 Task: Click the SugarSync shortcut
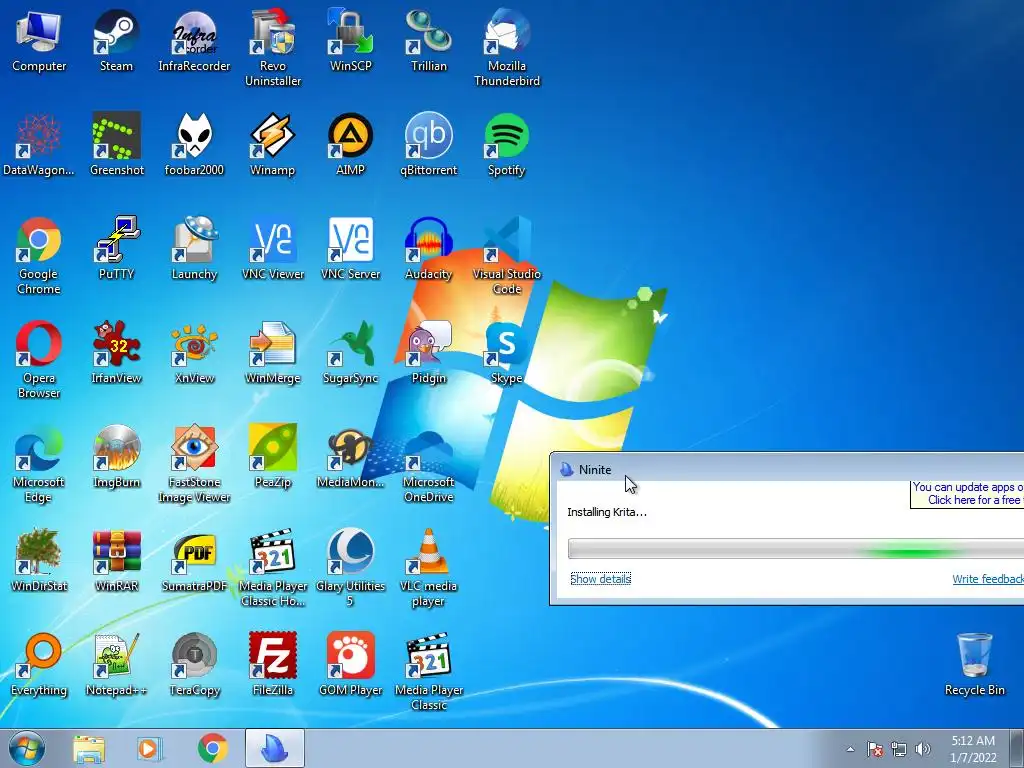(x=351, y=352)
